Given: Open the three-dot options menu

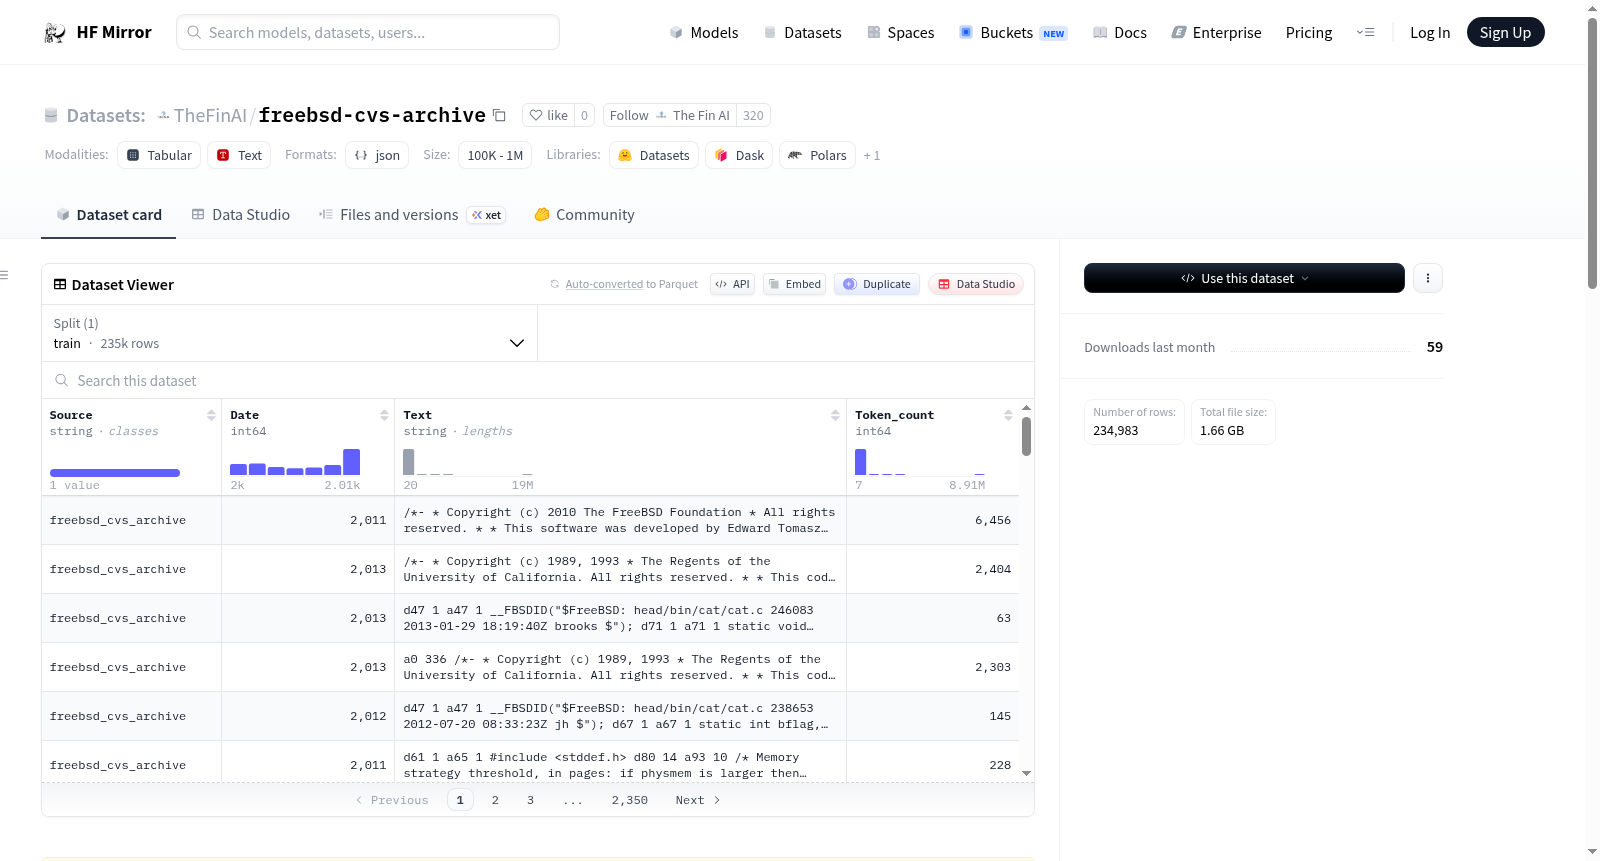Looking at the screenshot, I should point(1428,278).
